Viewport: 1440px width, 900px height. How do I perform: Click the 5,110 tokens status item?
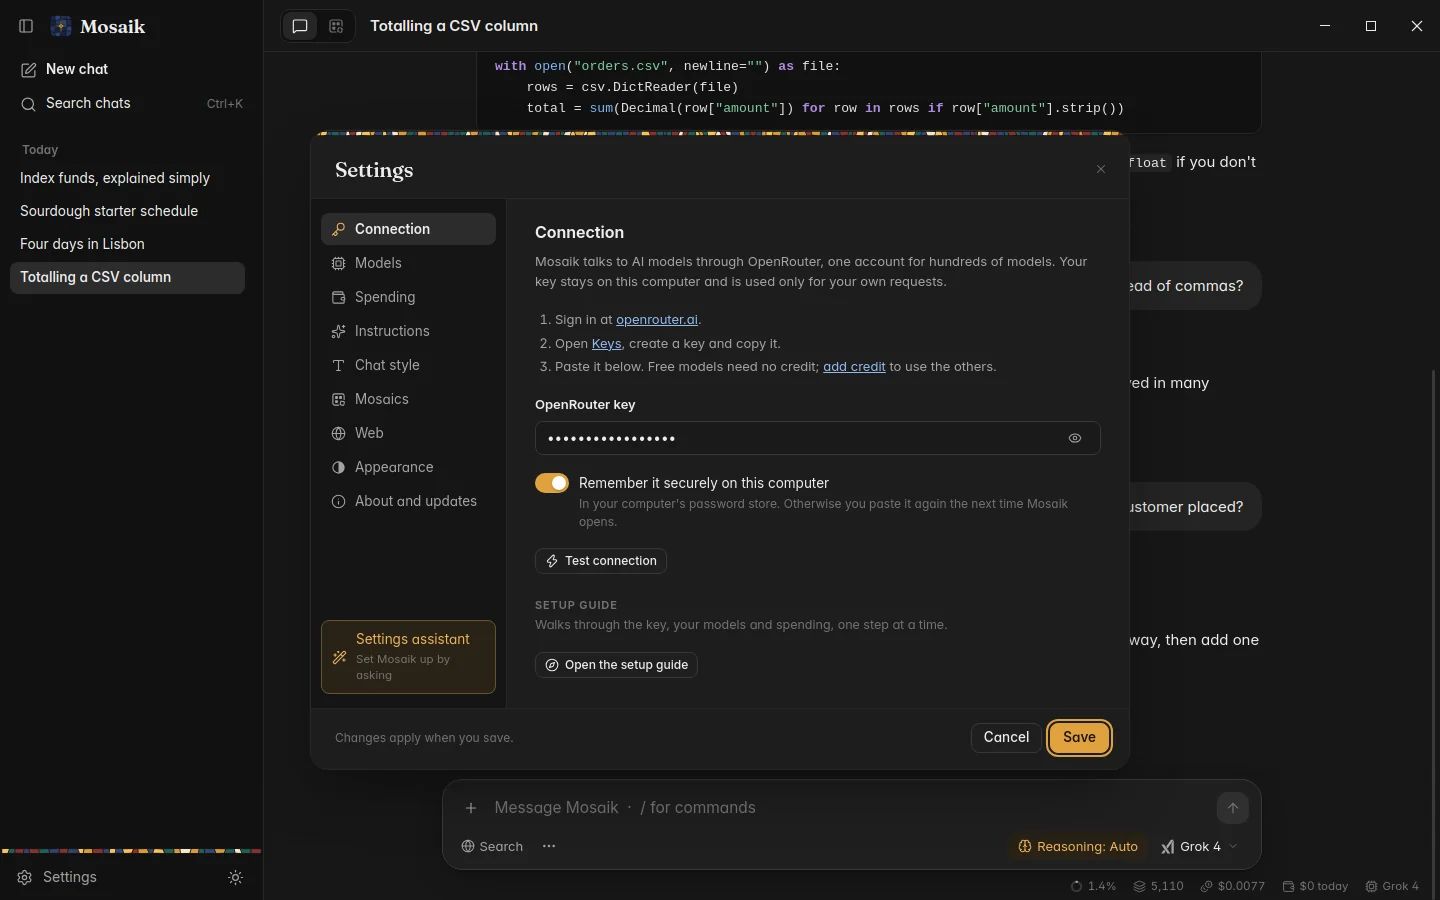click(1158, 886)
